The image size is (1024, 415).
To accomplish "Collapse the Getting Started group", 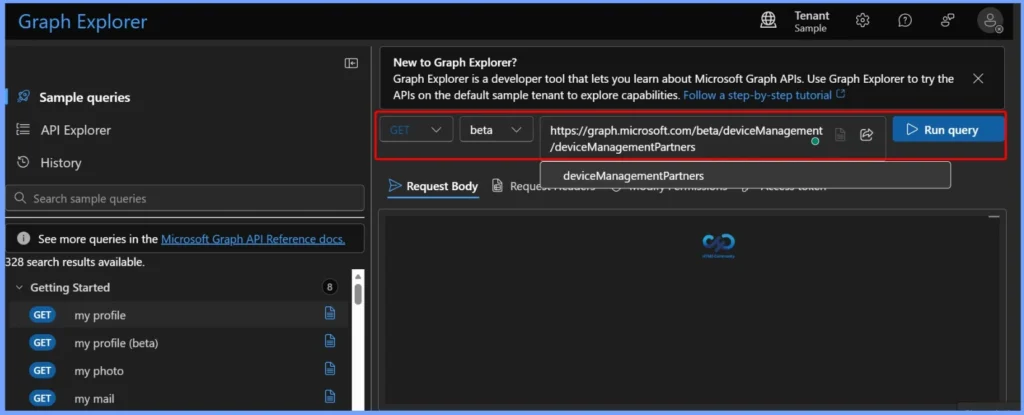I will click(19, 288).
